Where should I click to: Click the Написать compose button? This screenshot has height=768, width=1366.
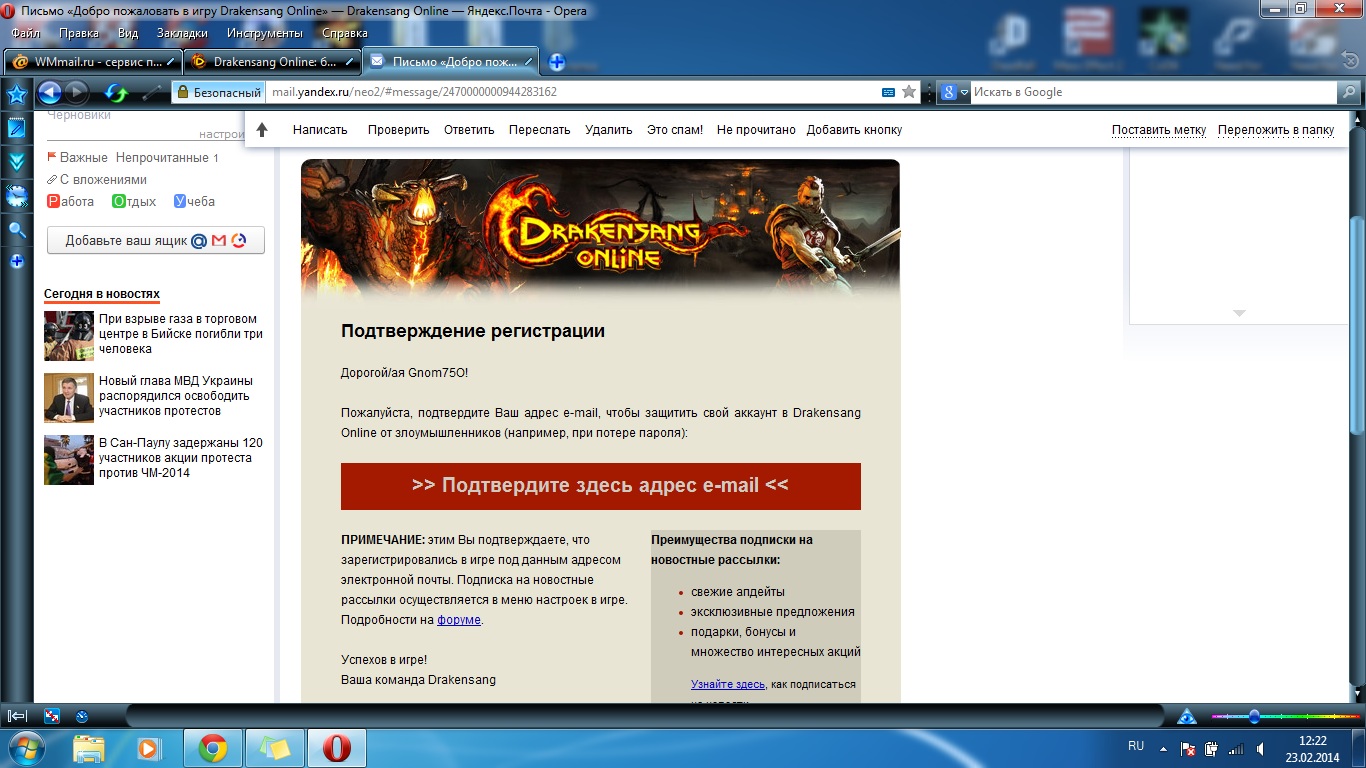(320, 130)
